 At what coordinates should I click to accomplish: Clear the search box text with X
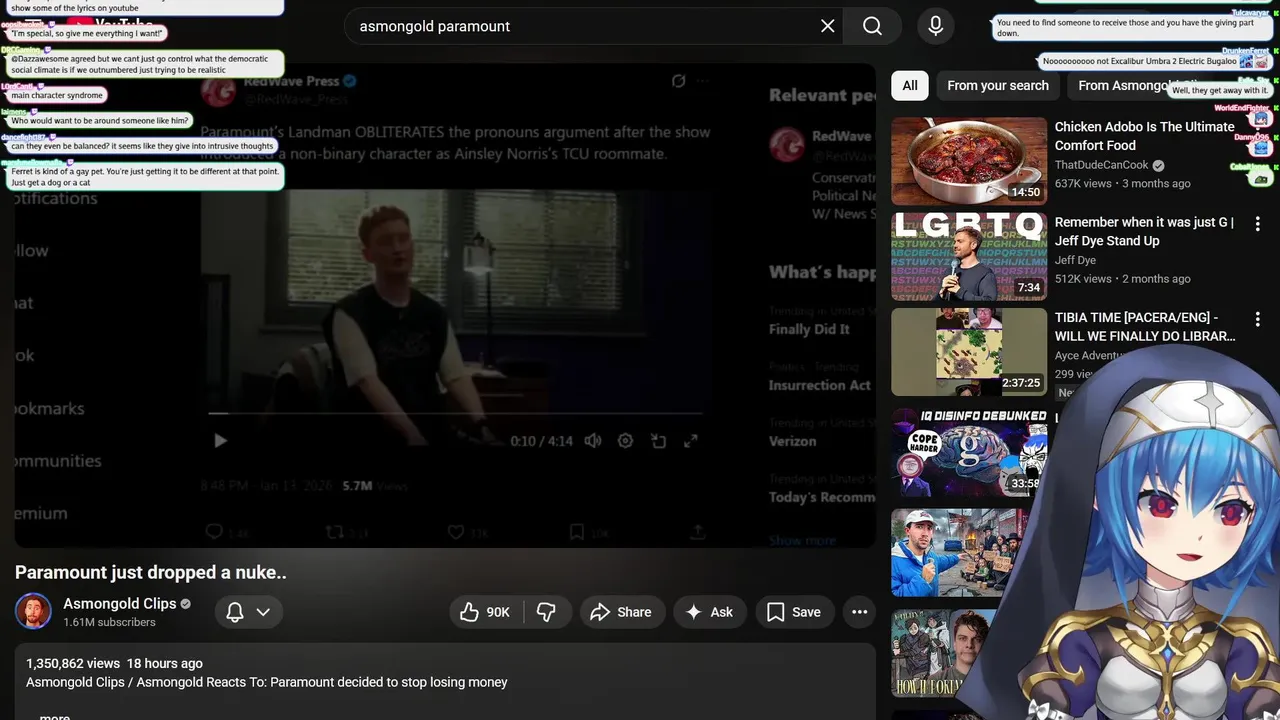[827, 26]
